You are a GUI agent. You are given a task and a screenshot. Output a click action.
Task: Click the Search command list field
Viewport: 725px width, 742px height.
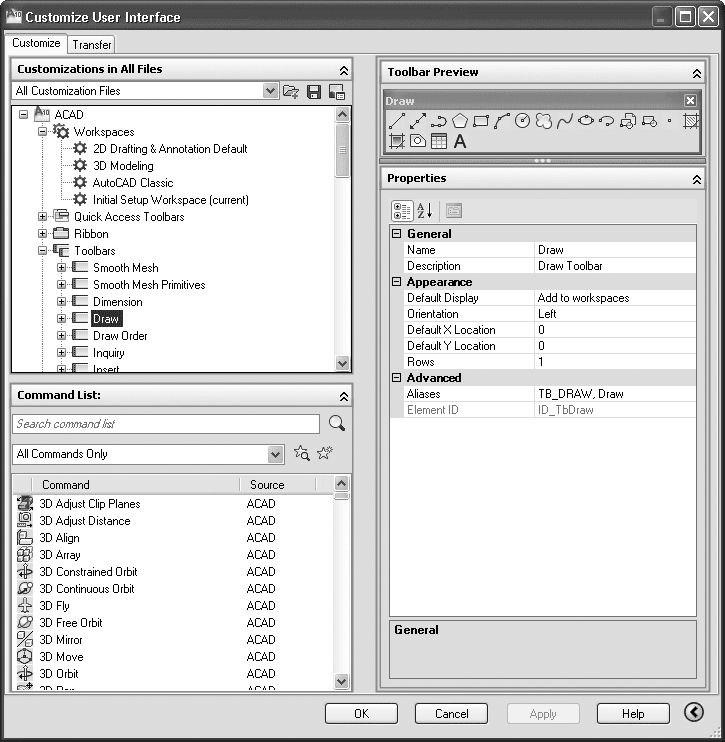[166, 424]
